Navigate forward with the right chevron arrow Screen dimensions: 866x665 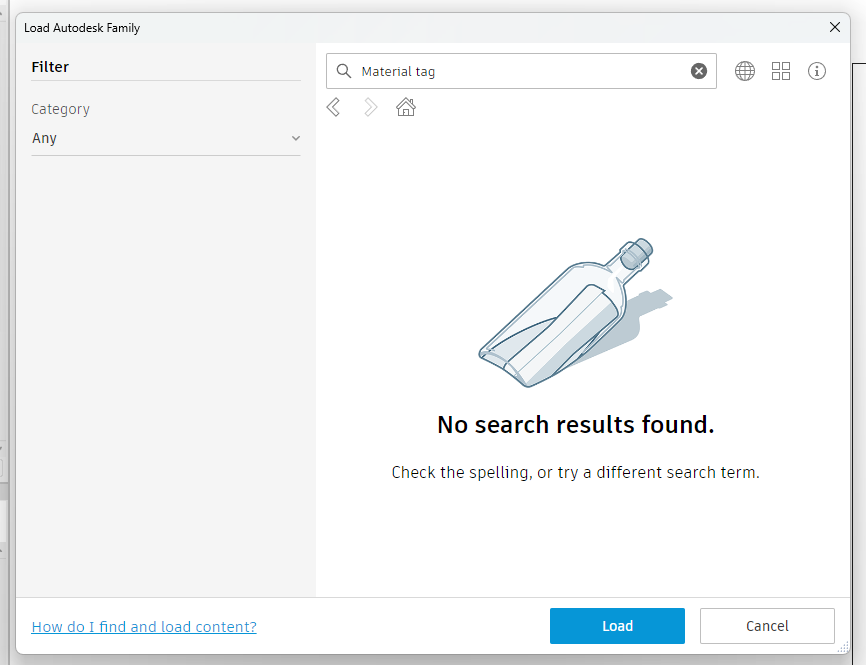[370, 107]
